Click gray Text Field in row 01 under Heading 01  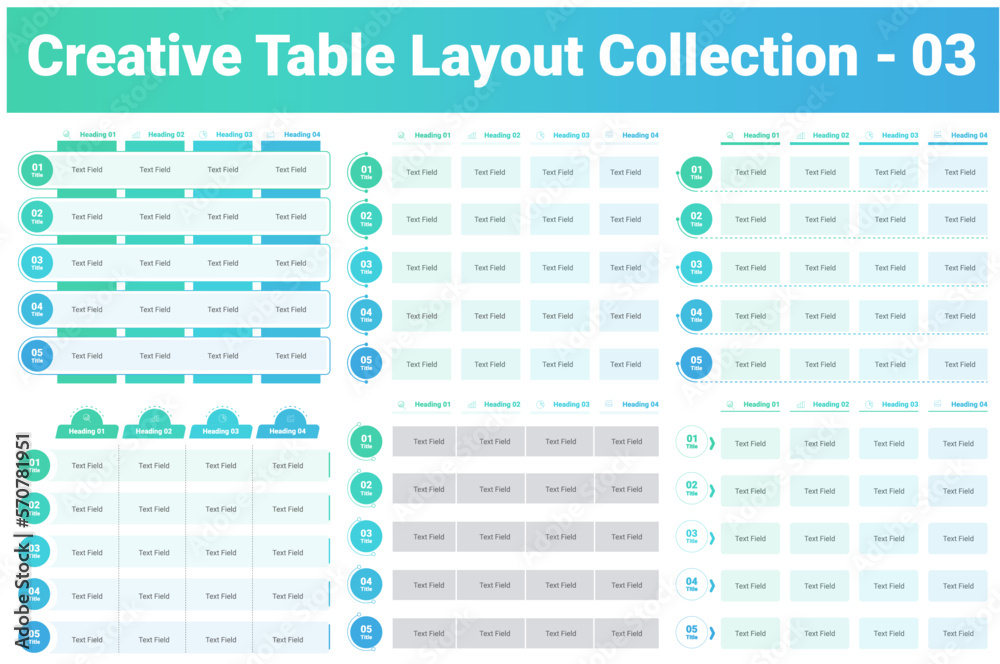pos(424,441)
